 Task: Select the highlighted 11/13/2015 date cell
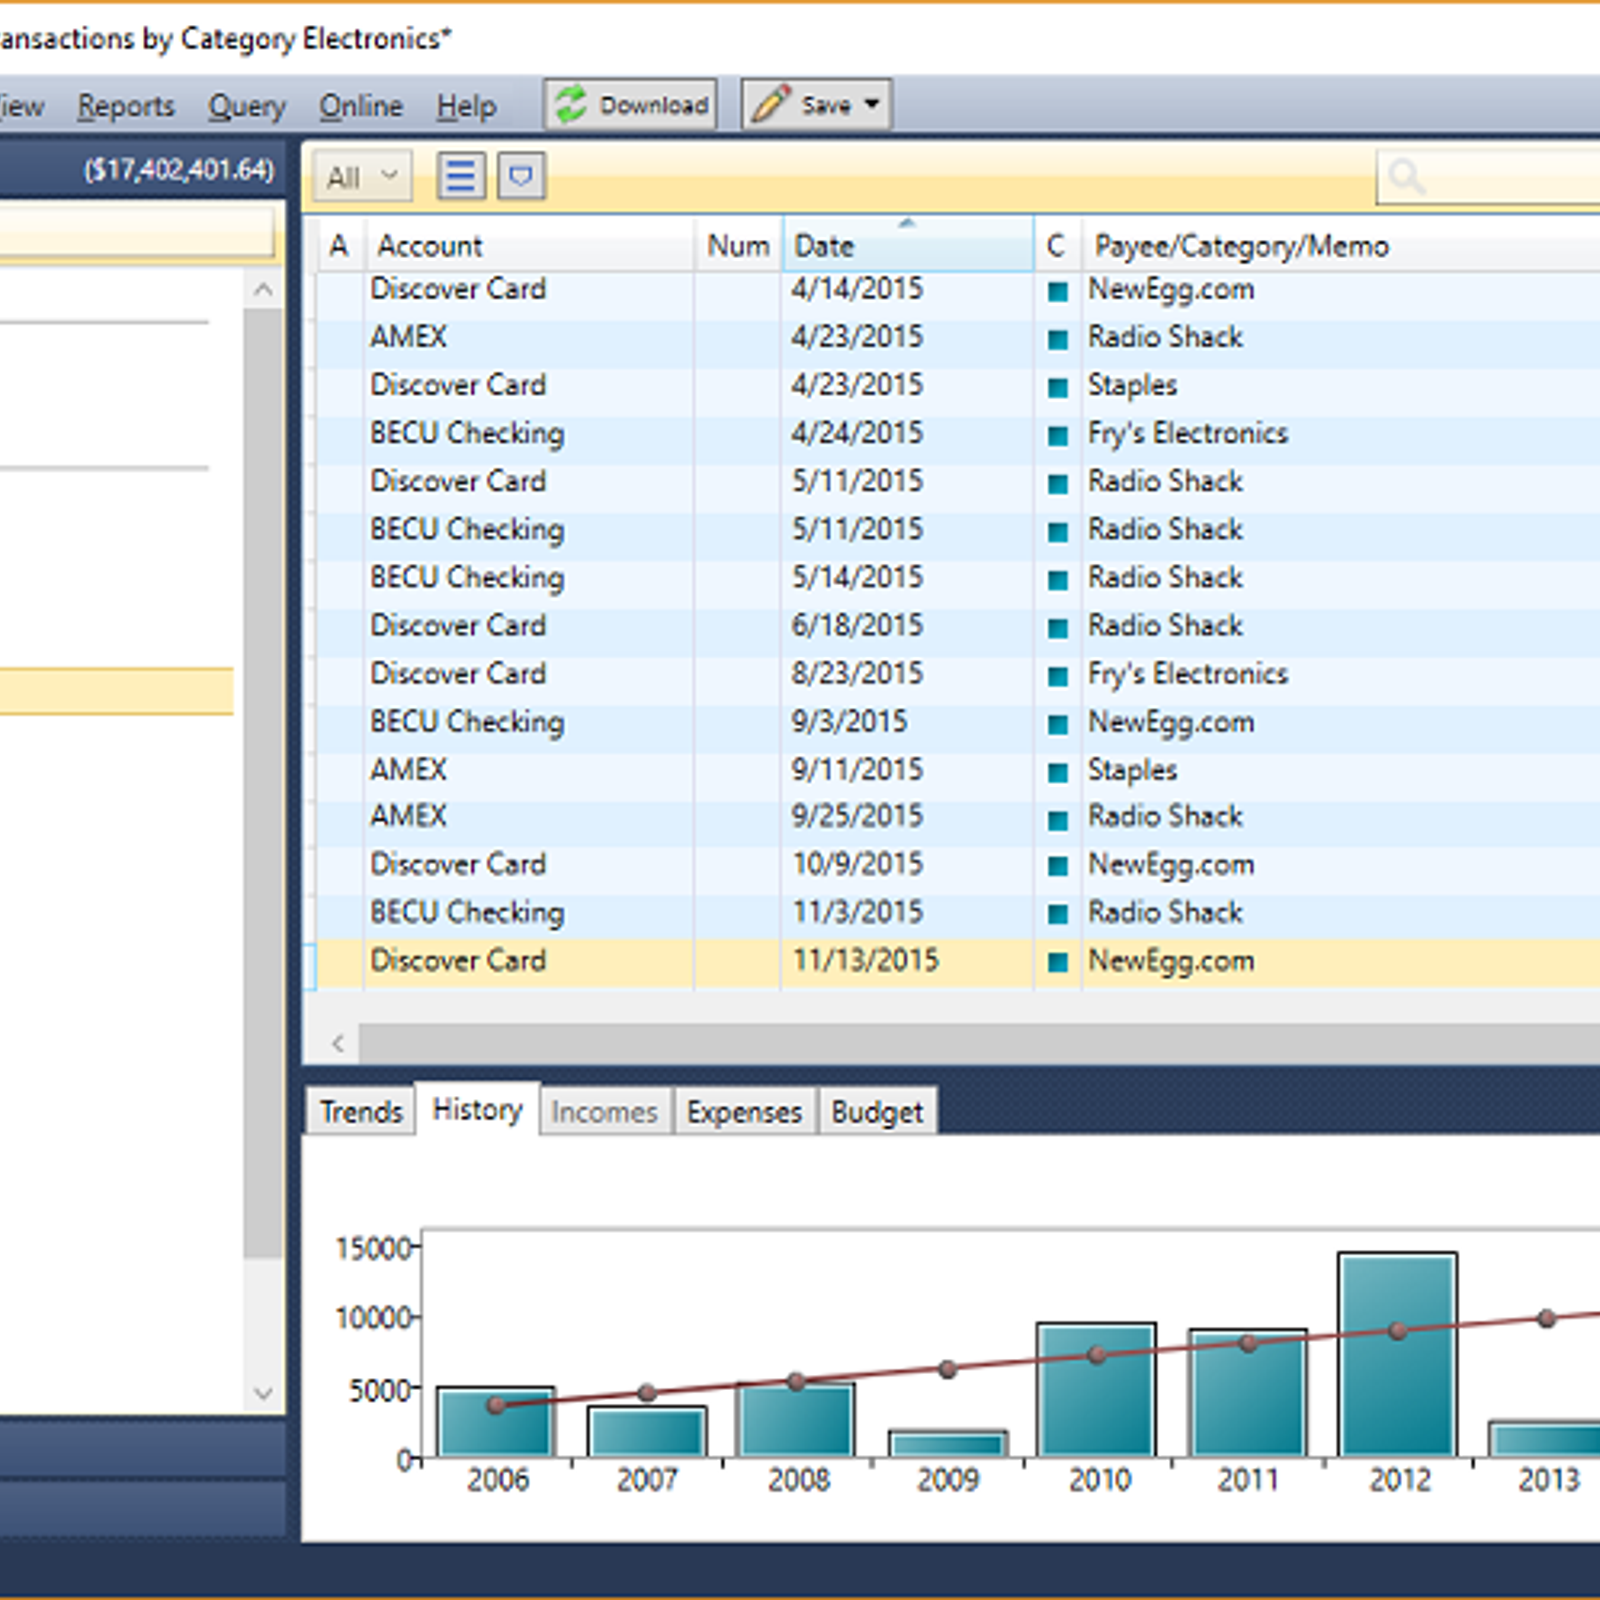point(908,961)
